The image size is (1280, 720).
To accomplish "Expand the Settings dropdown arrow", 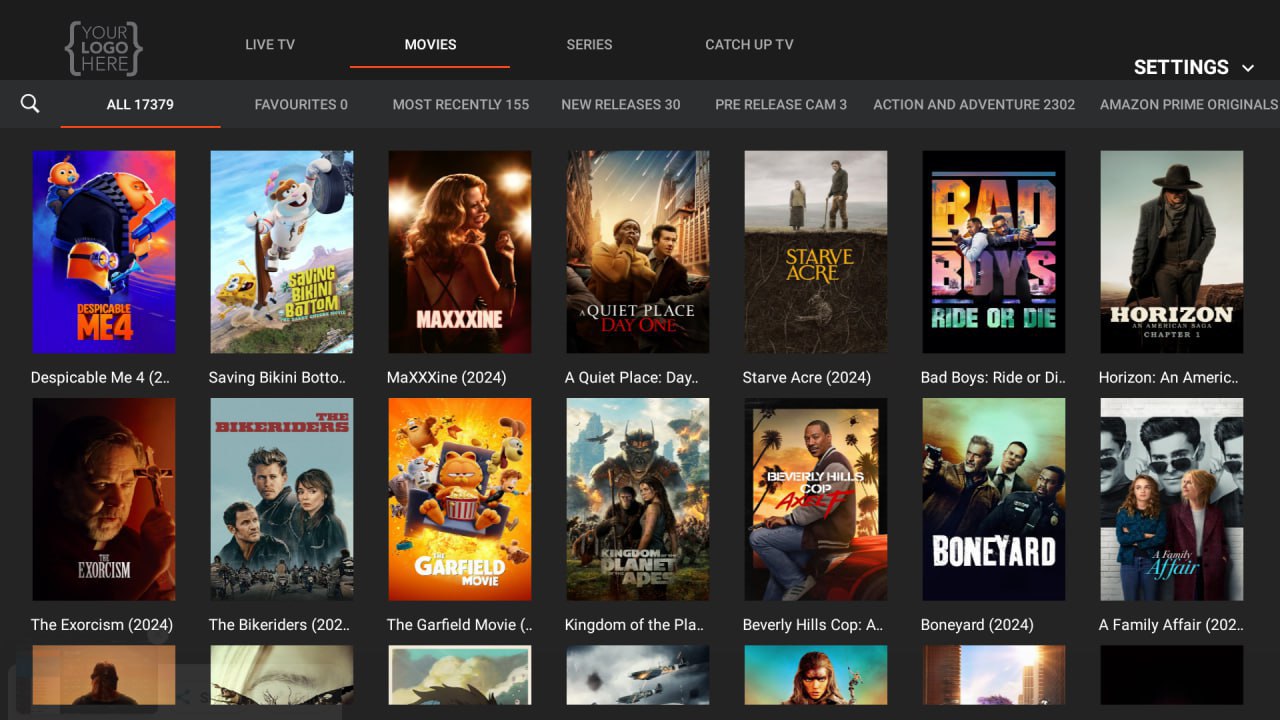I will [1248, 68].
